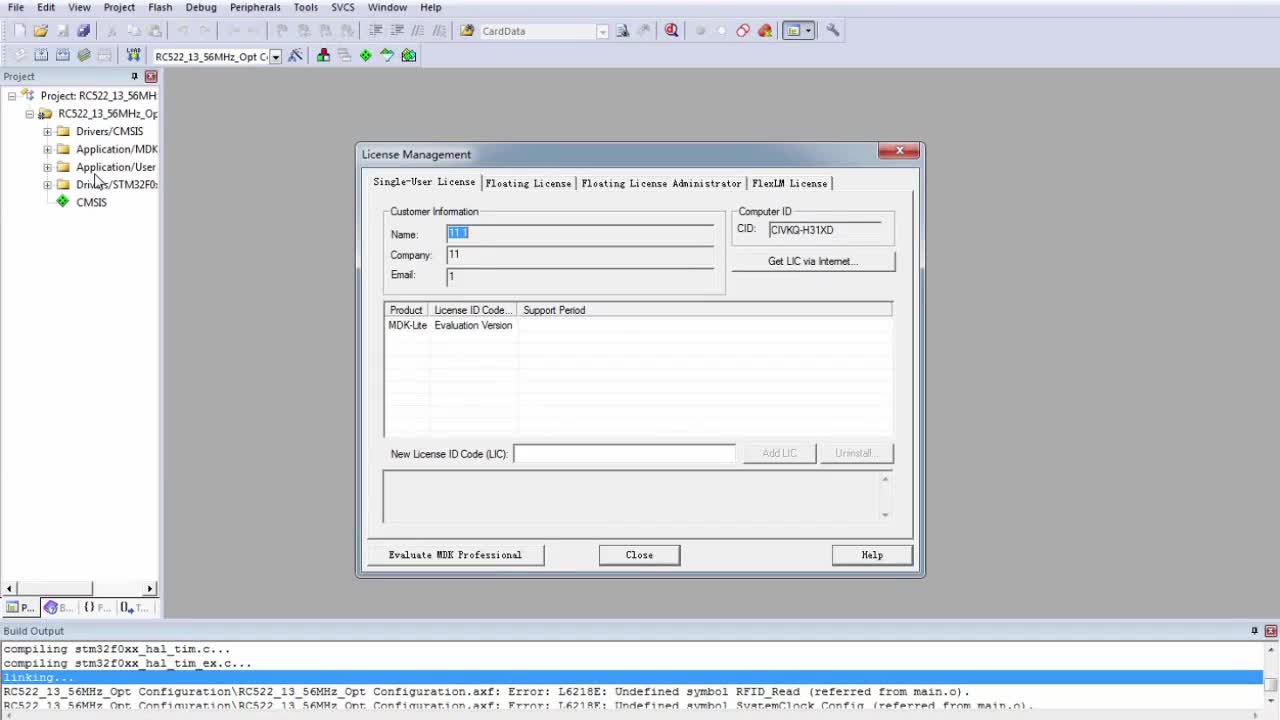The height and width of the screenshot is (720, 1280).
Task: Click the Uncomment selection icon
Action: [x=439, y=31]
